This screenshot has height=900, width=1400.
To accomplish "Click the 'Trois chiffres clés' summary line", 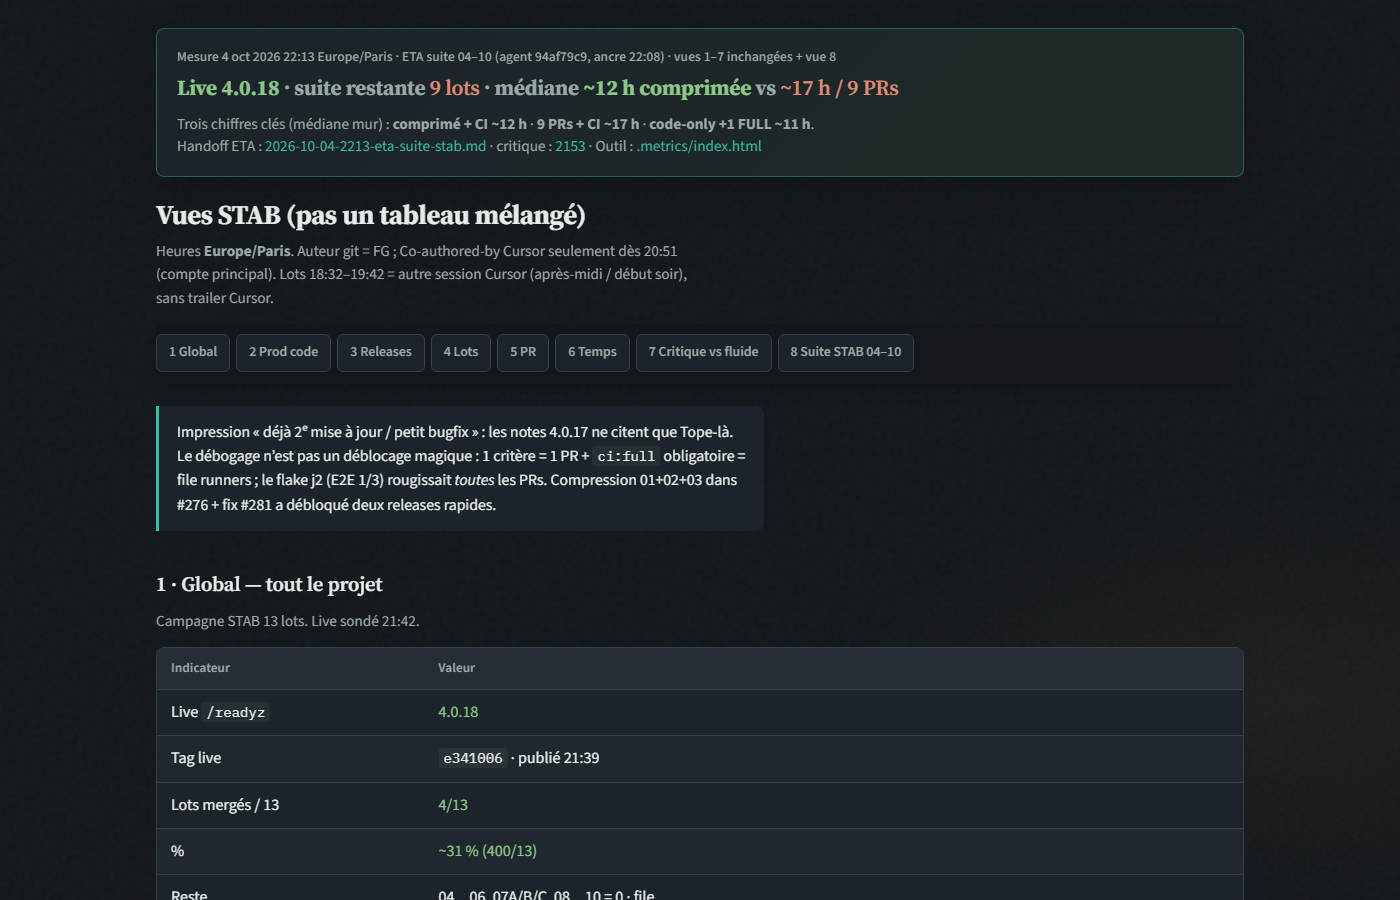I will [495, 124].
